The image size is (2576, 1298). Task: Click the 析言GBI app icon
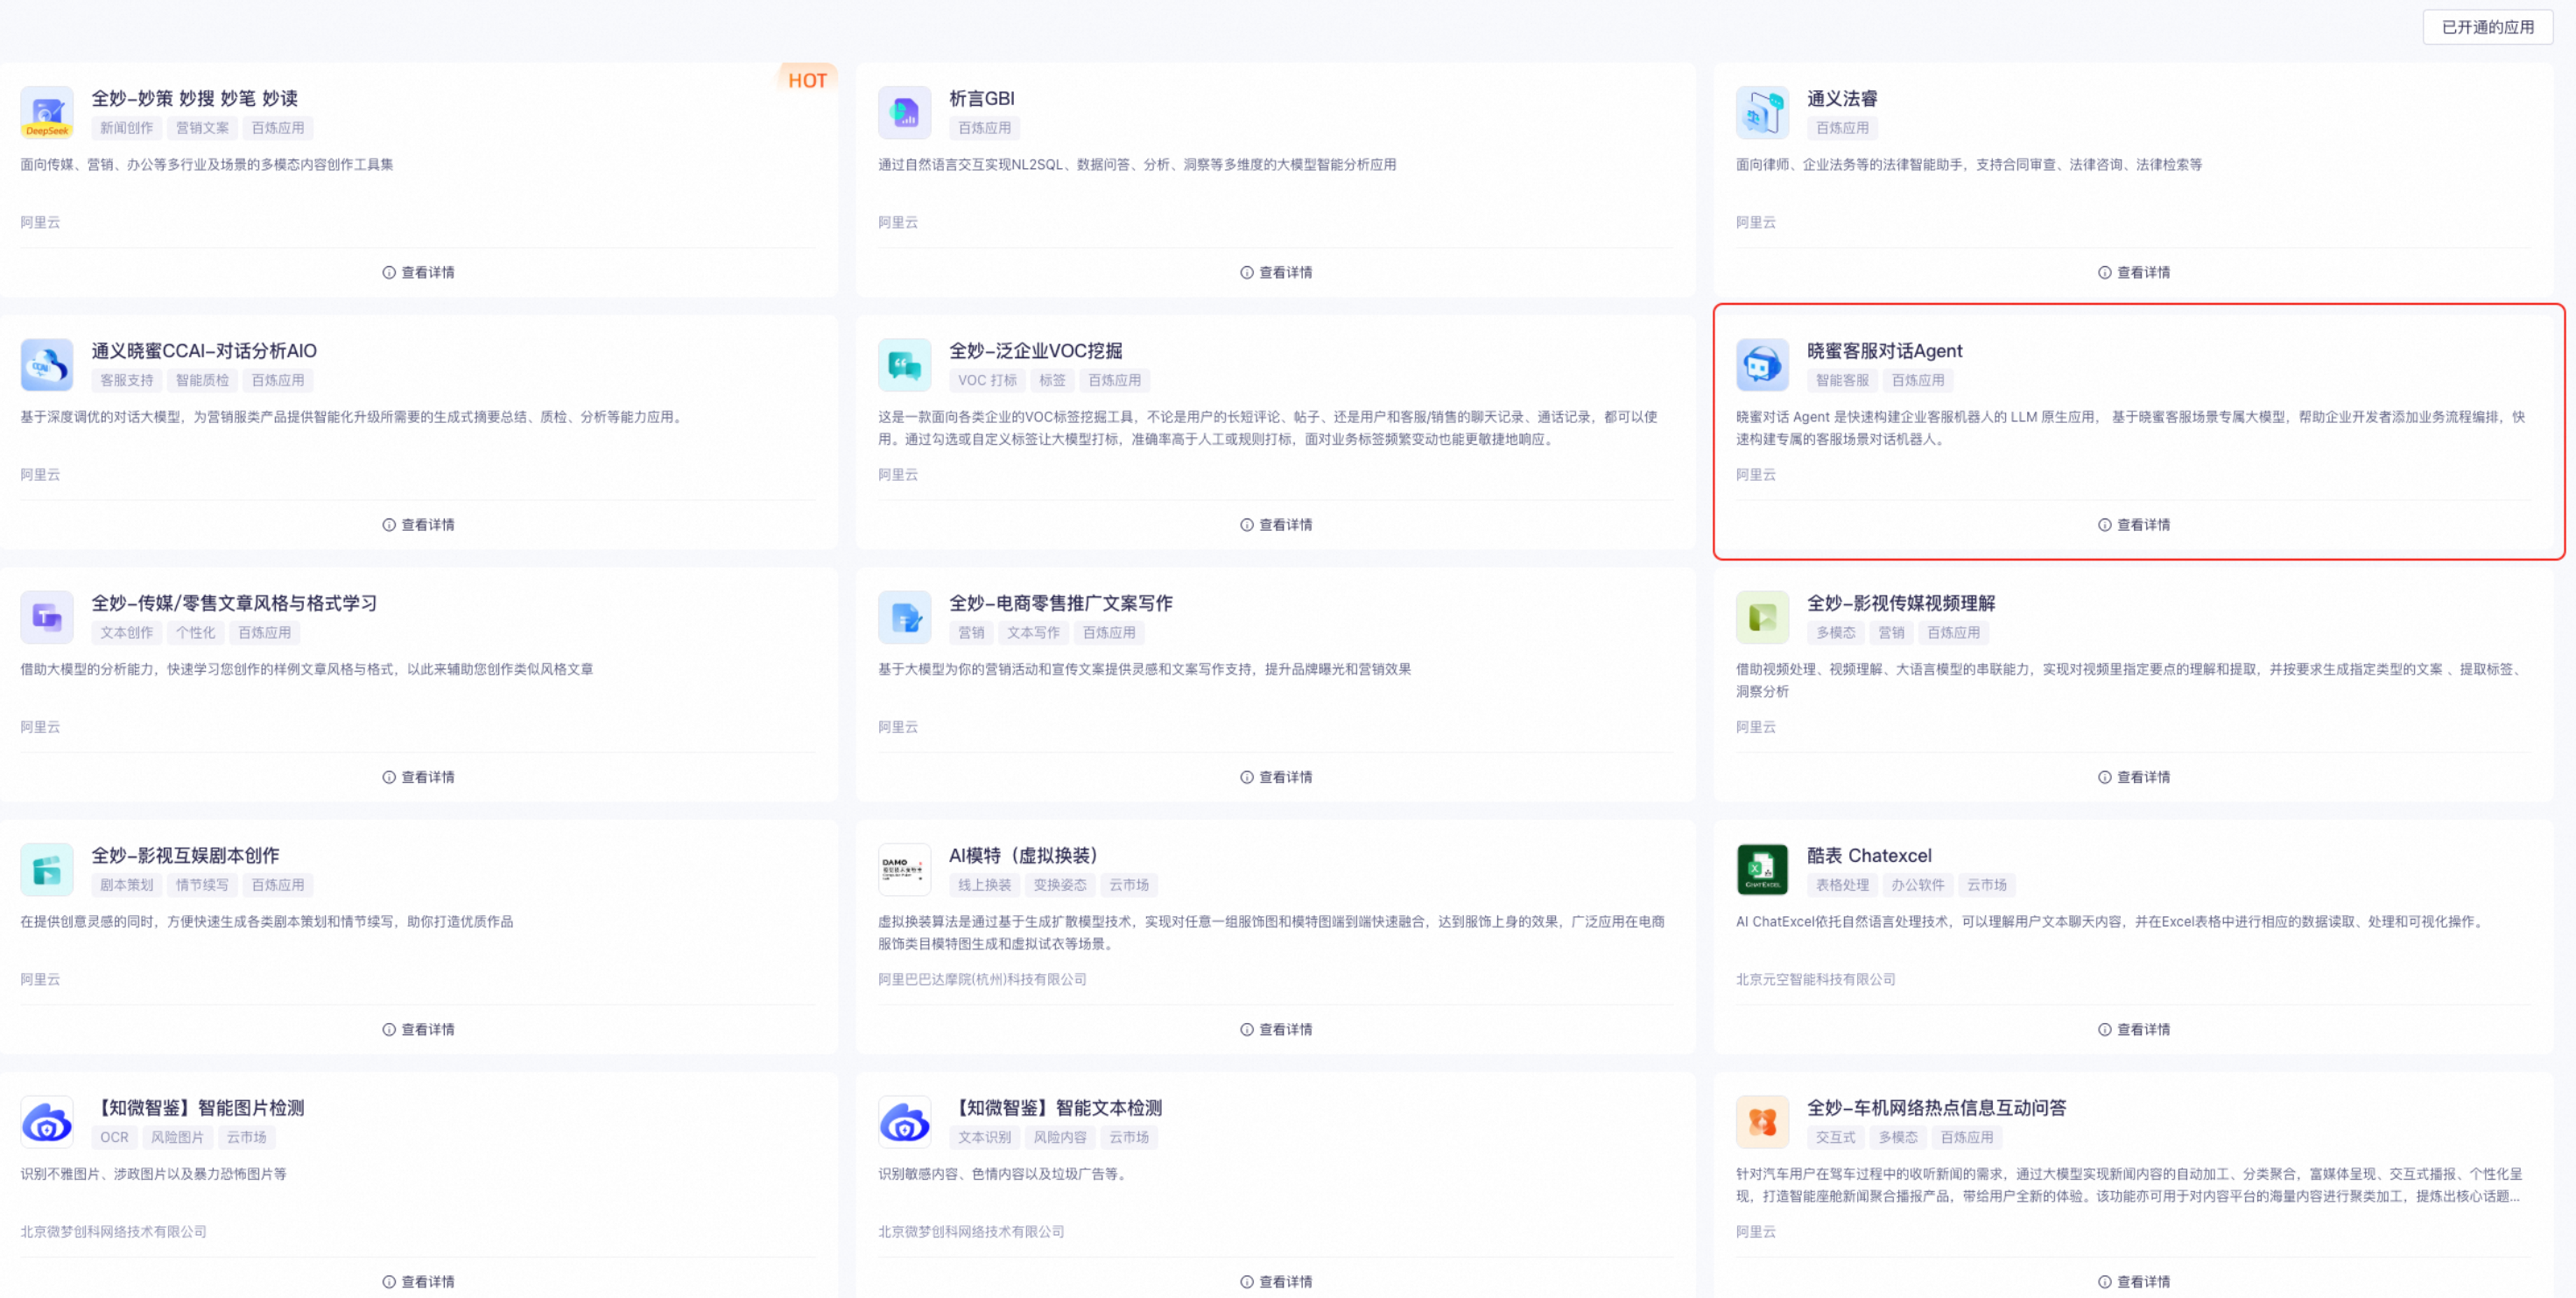(904, 112)
